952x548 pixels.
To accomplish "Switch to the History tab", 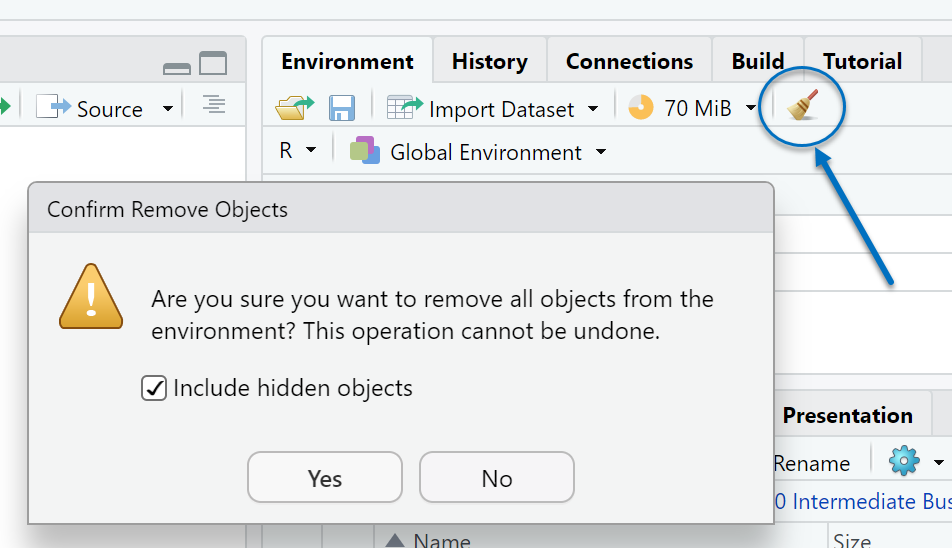I will pos(489,61).
